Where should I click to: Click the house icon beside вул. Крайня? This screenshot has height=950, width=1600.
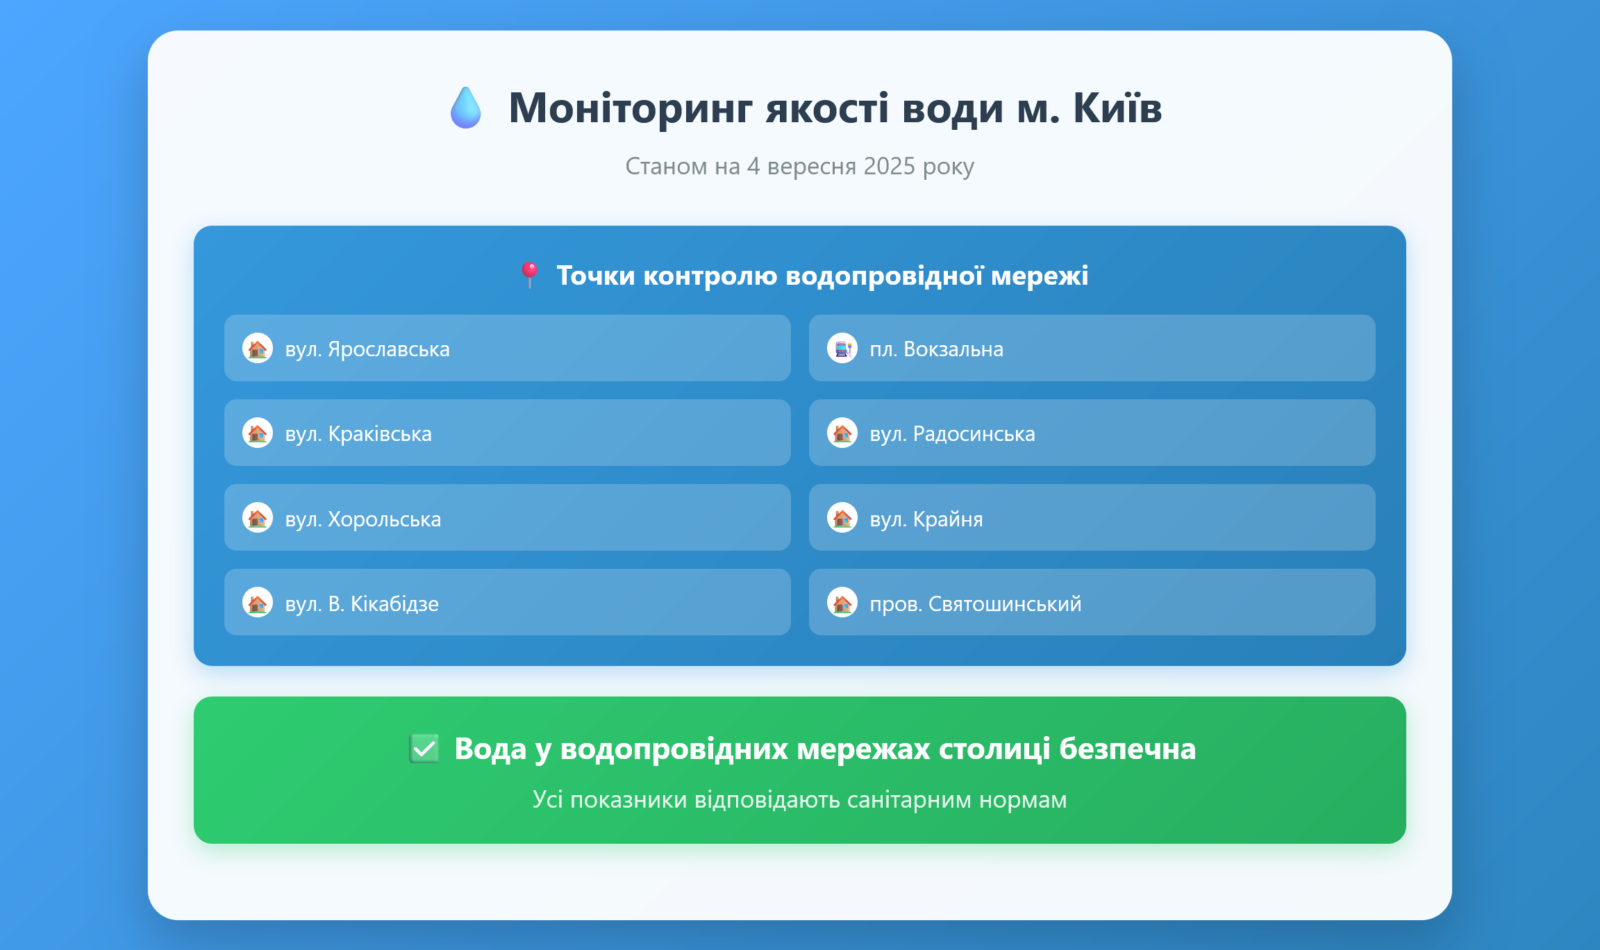(842, 518)
